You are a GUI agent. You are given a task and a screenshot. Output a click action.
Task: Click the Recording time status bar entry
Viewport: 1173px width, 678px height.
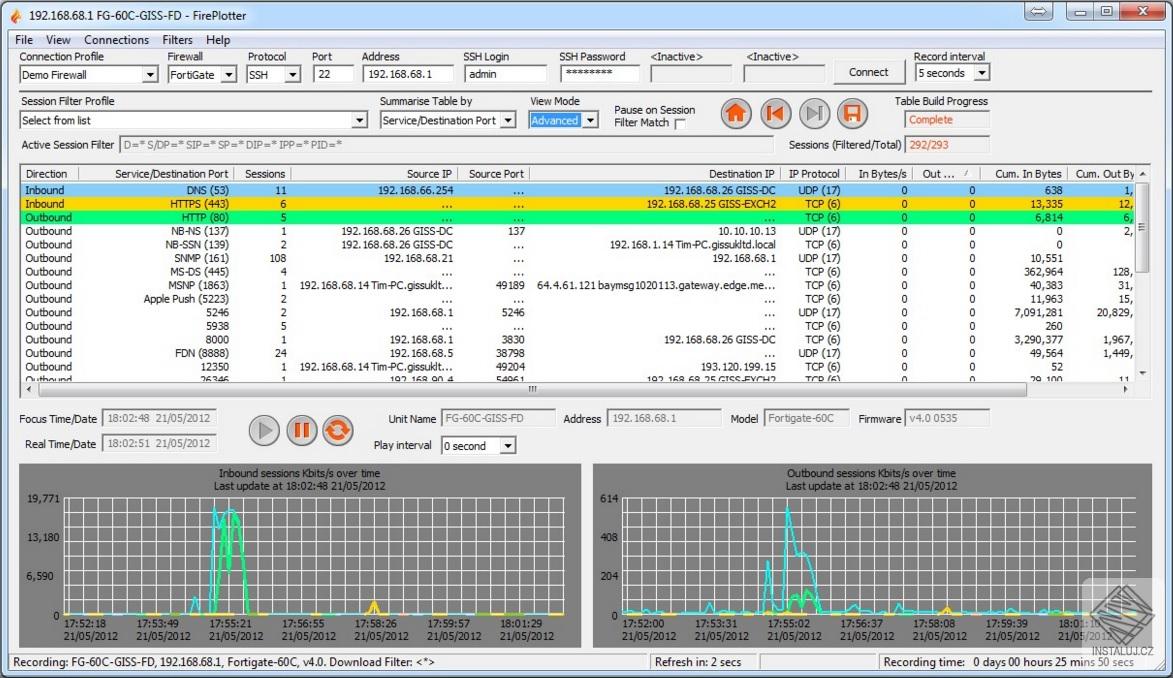click(1008, 662)
